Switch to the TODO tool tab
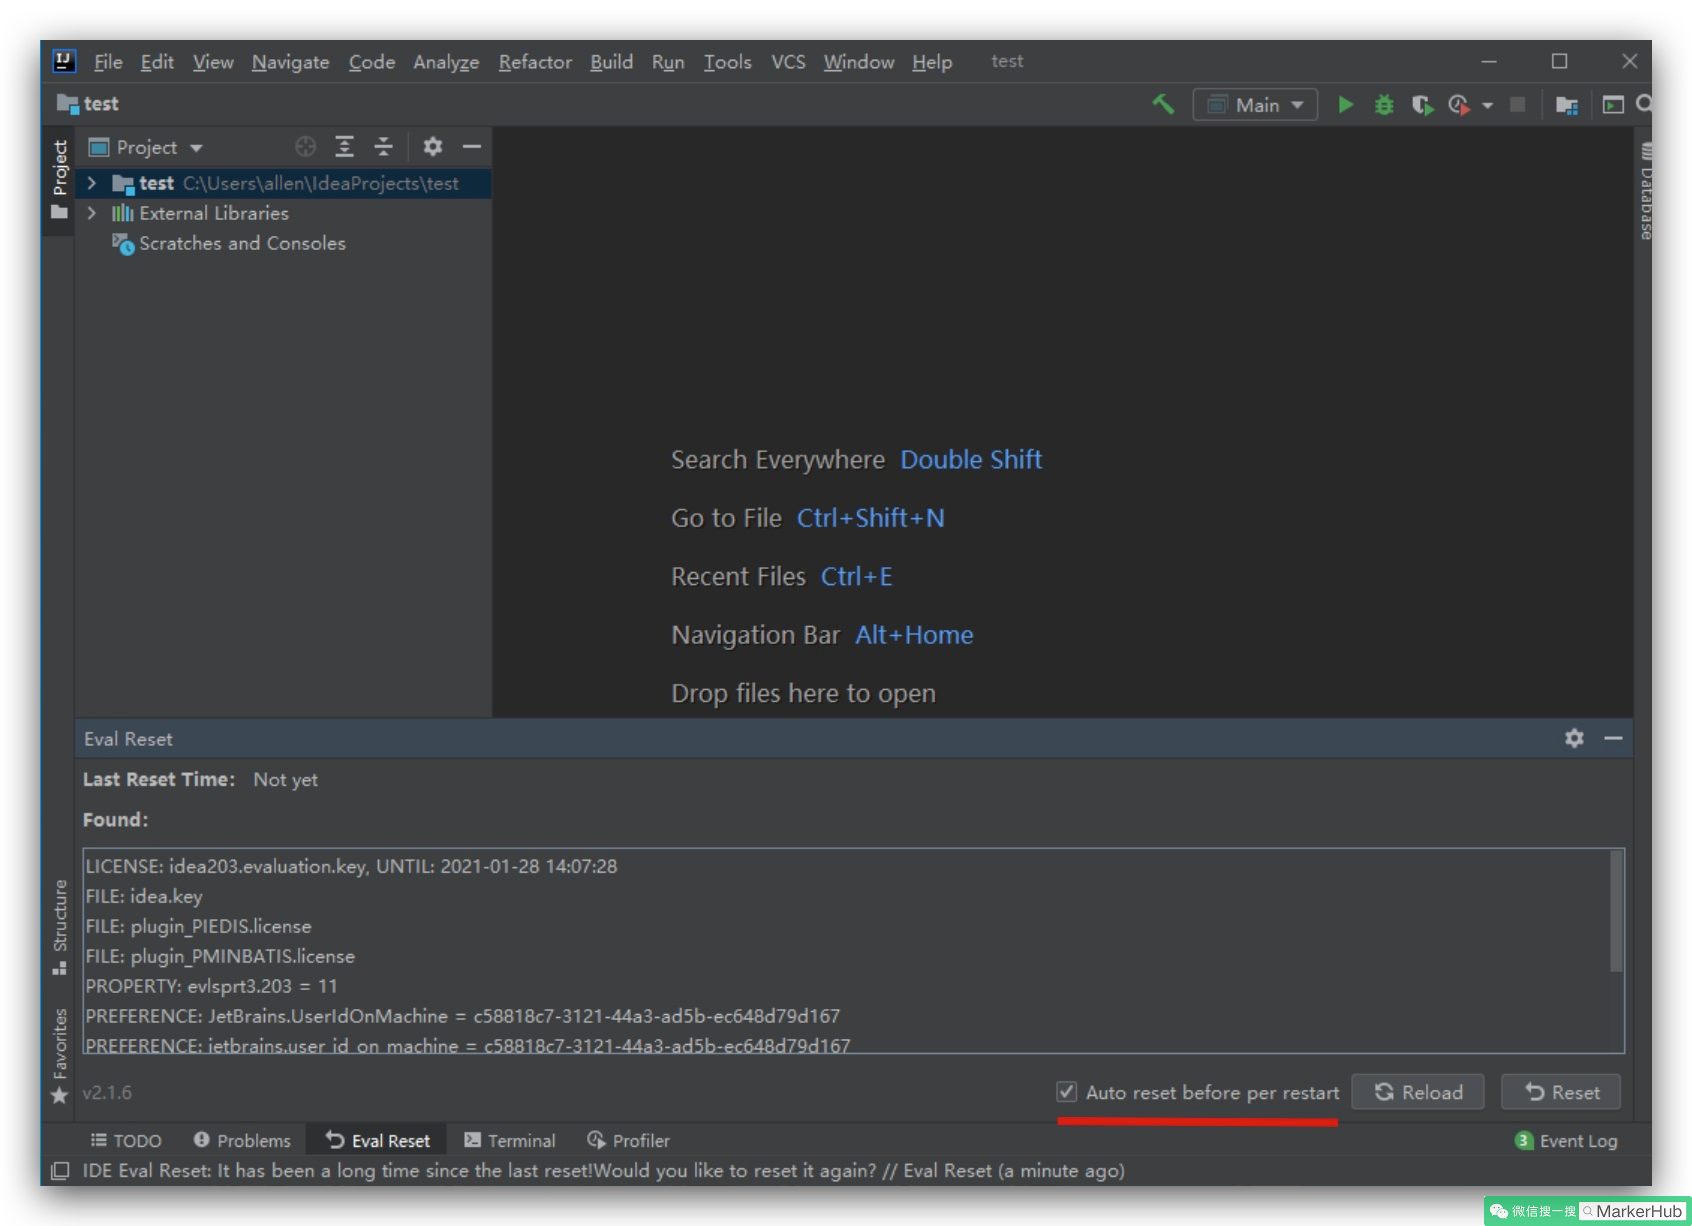 coord(126,1140)
